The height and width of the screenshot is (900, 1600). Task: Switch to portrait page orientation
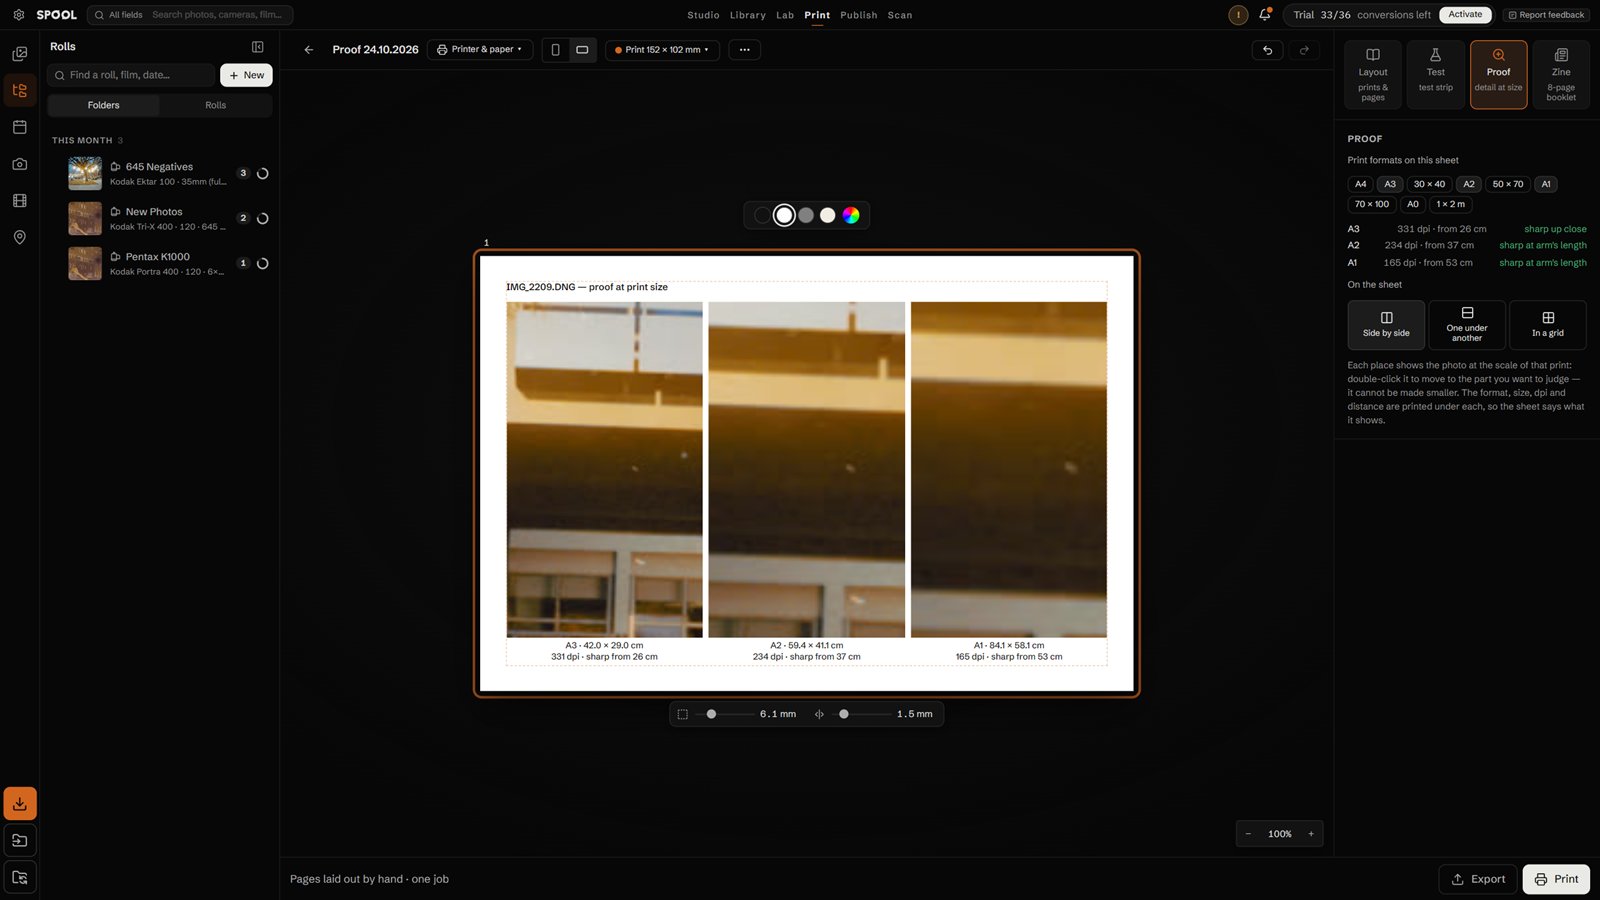click(x=556, y=50)
